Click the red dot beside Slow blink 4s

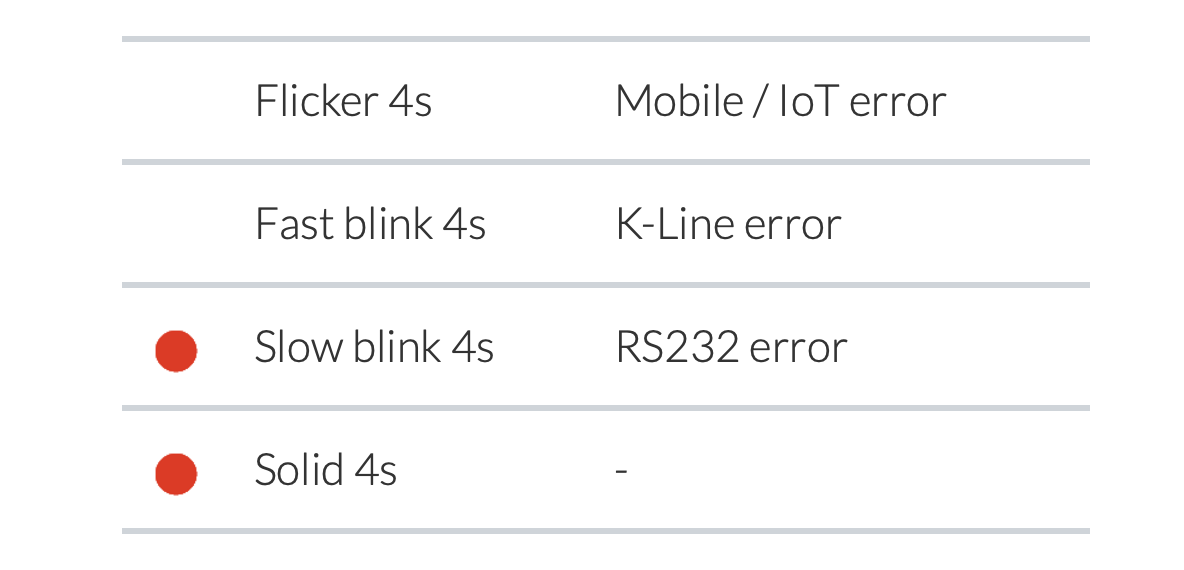click(176, 351)
